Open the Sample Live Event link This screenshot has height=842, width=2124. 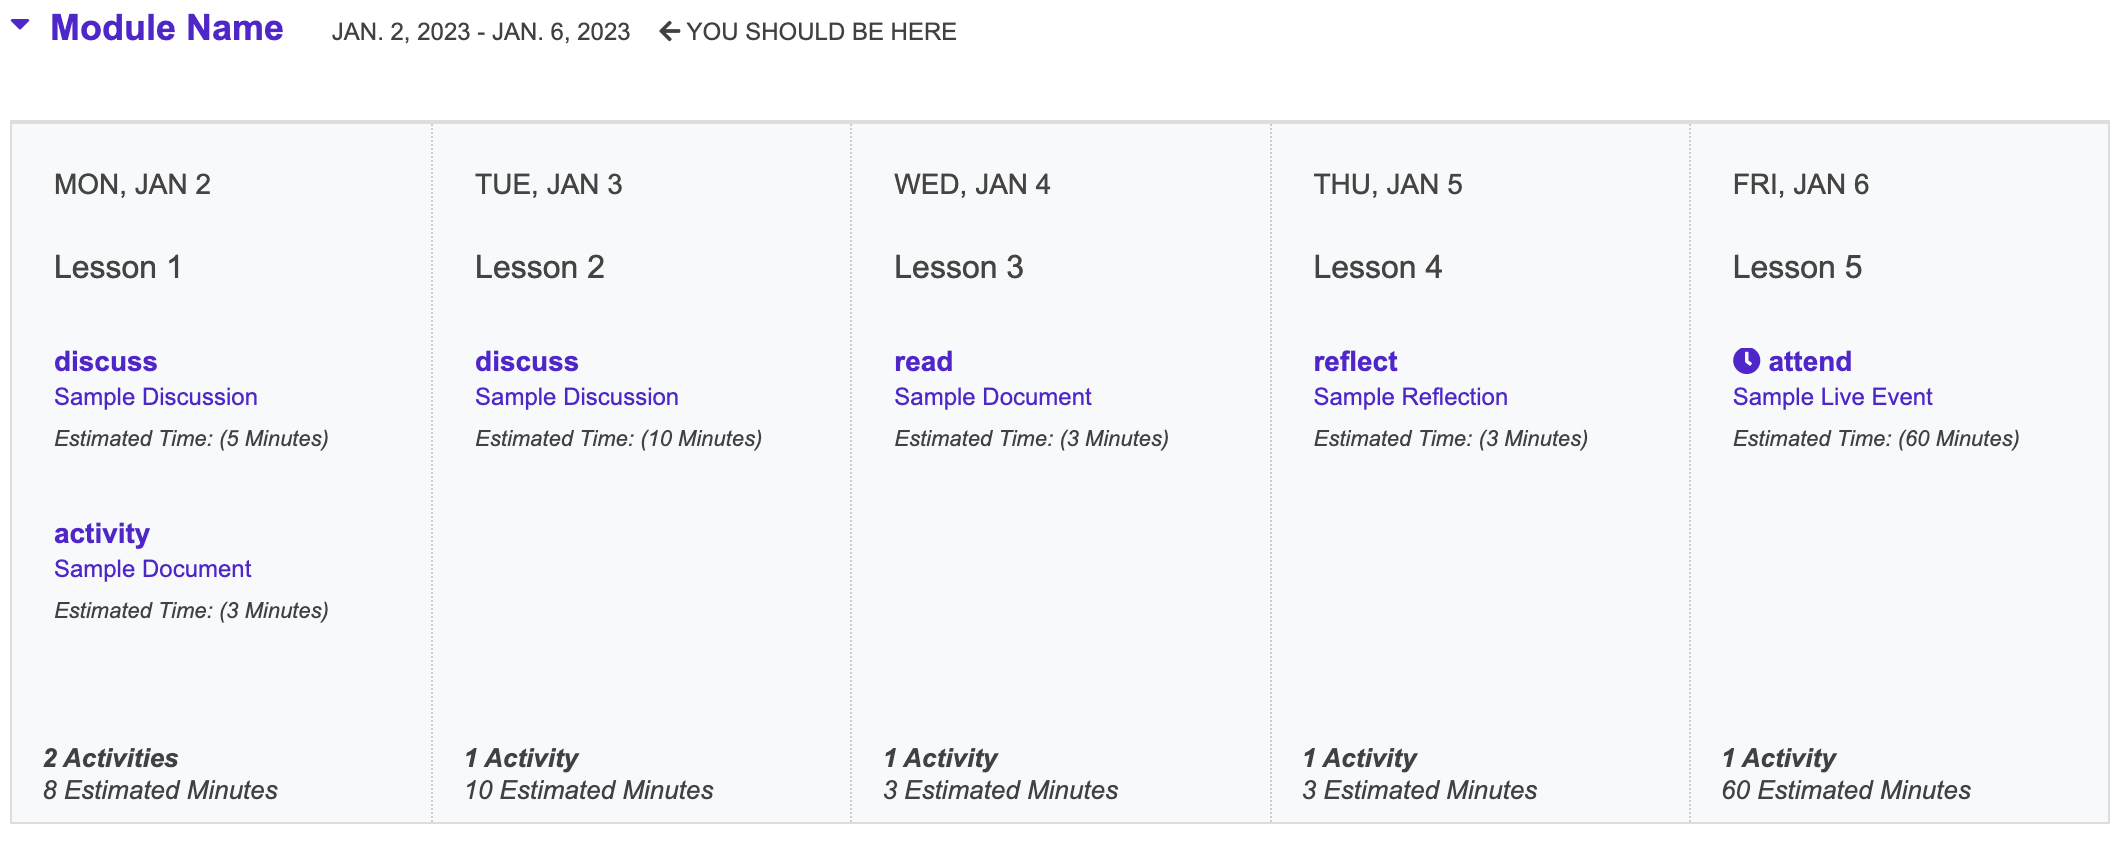1832,397
